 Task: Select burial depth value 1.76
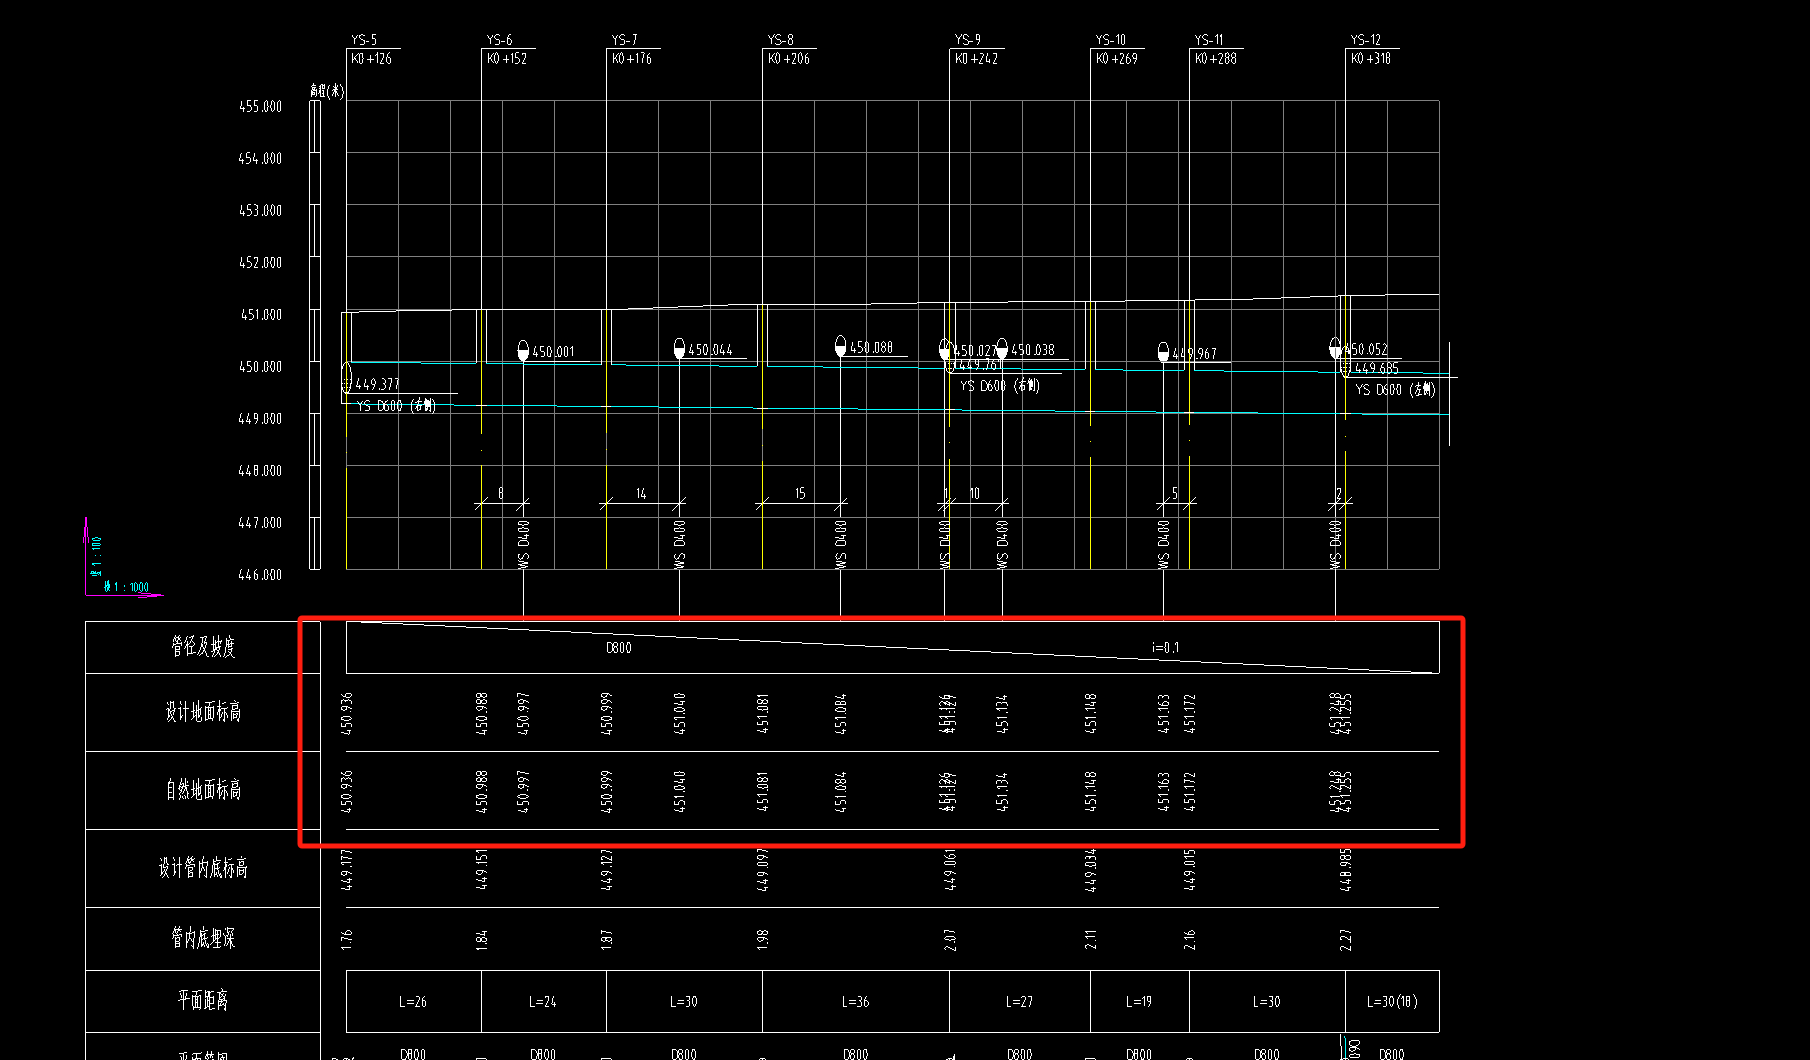coord(347,939)
